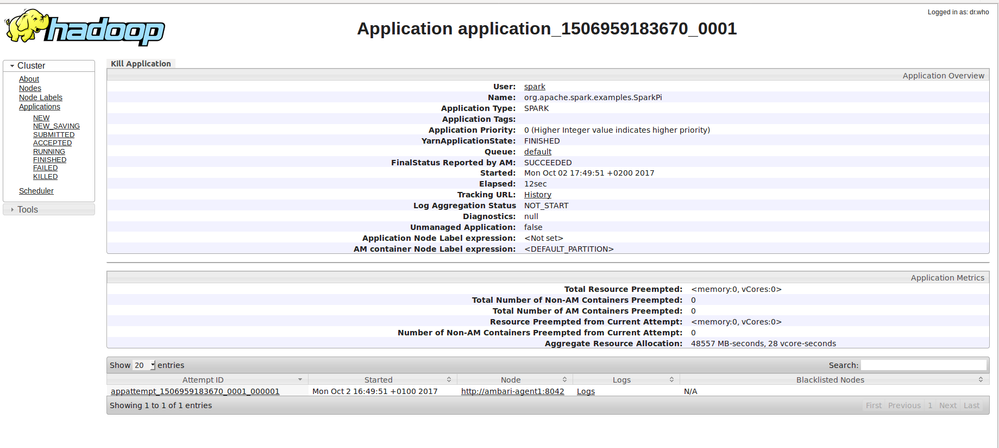Image resolution: width=999 pixels, height=448 pixels.
Task: Go to Node Labels page
Action: (41, 98)
